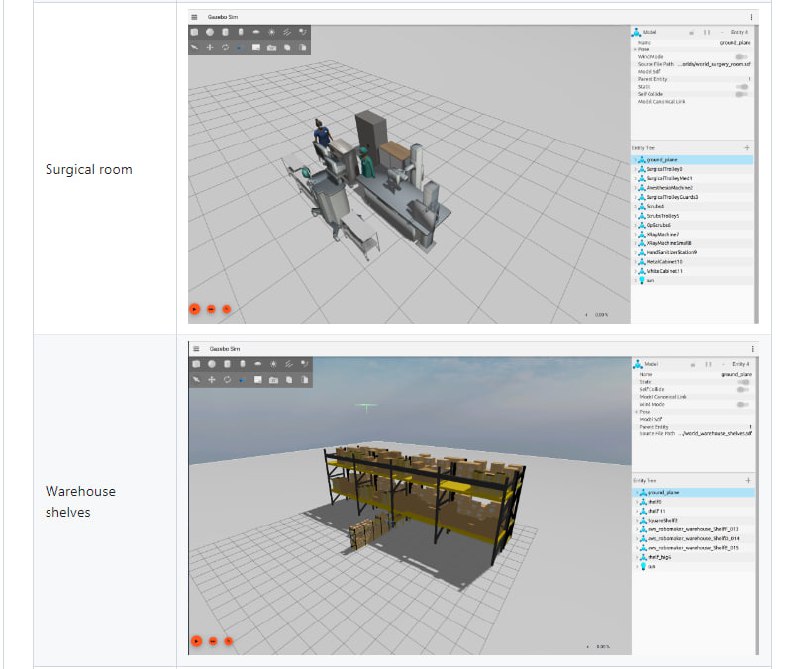Insert a box shape in Surgical room toolbar
Viewport: 800px width, 669px height.
click(195, 32)
